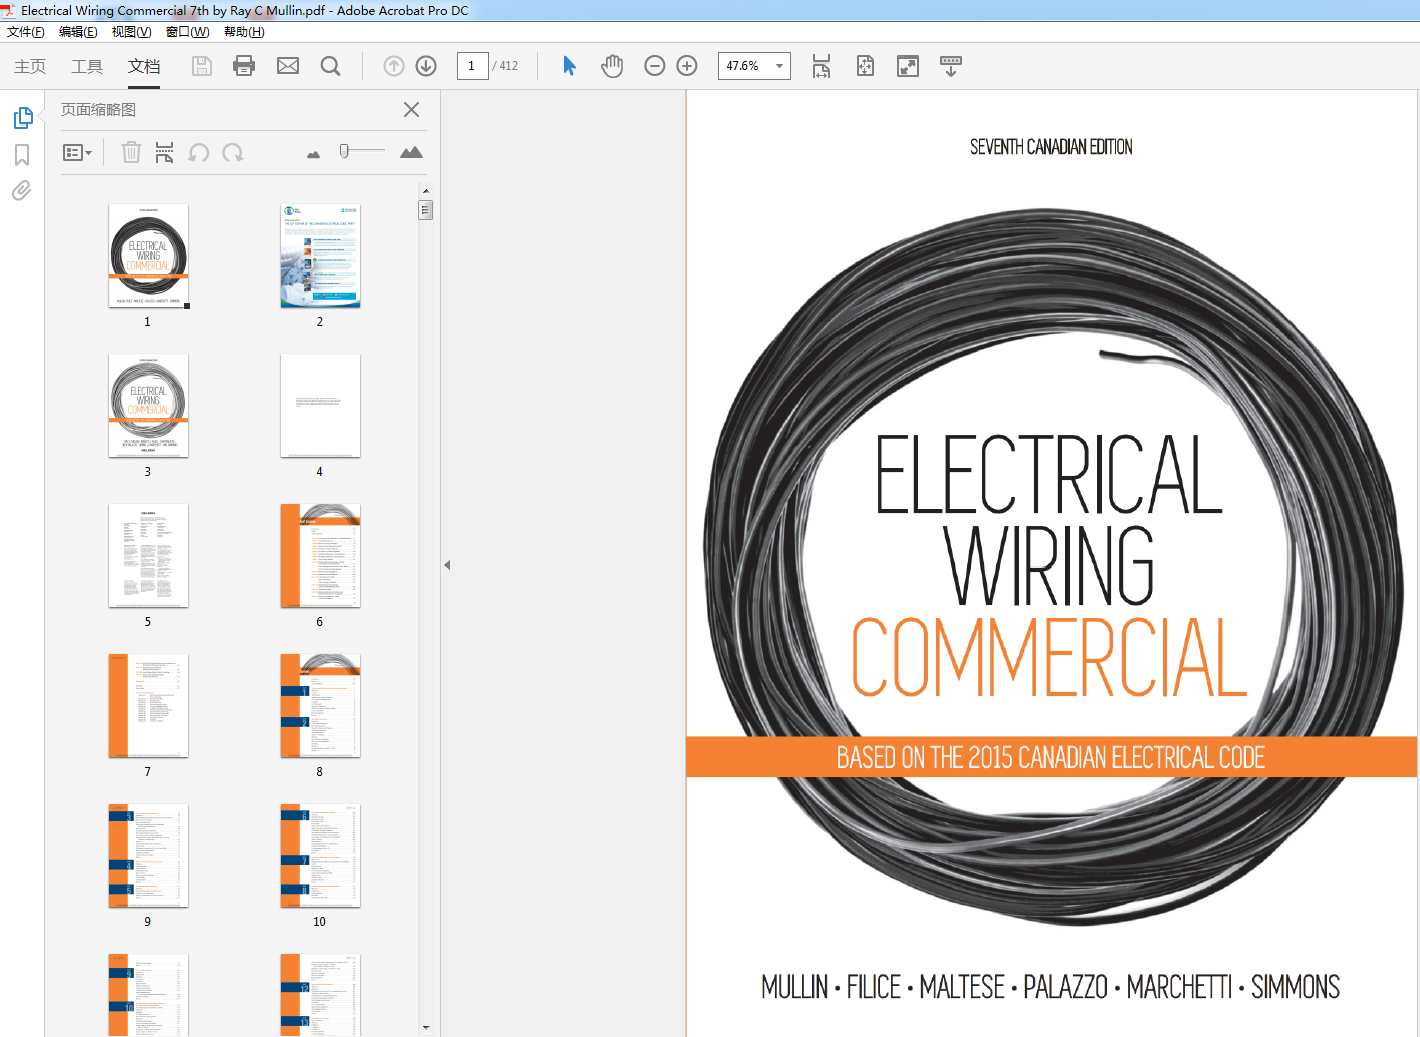Reduce thumbnail size with small mountain icon
The image size is (1420, 1037).
[x=314, y=154]
